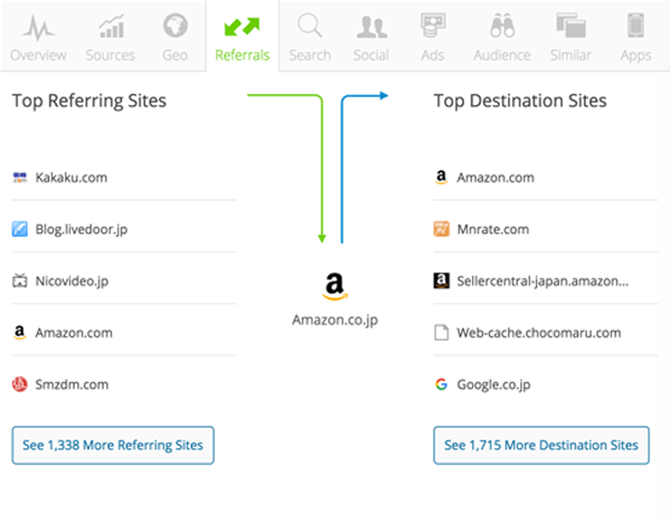670x523 pixels.
Task: Open the Blog.livedoor.jp referring site
Action: pyautogui.click(x=81, y=229)
